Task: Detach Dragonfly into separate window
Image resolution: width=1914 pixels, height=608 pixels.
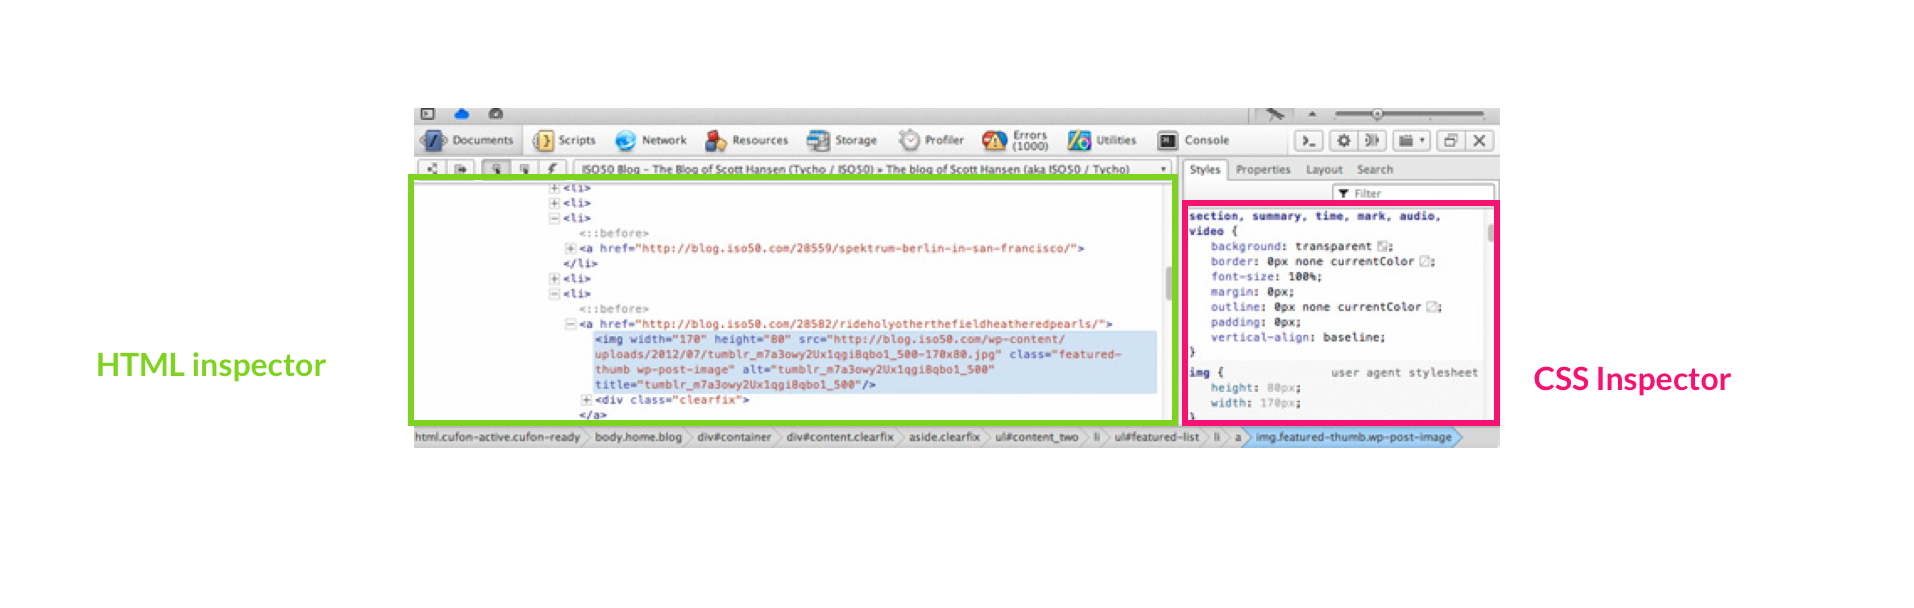Action: pos(1451,141)
